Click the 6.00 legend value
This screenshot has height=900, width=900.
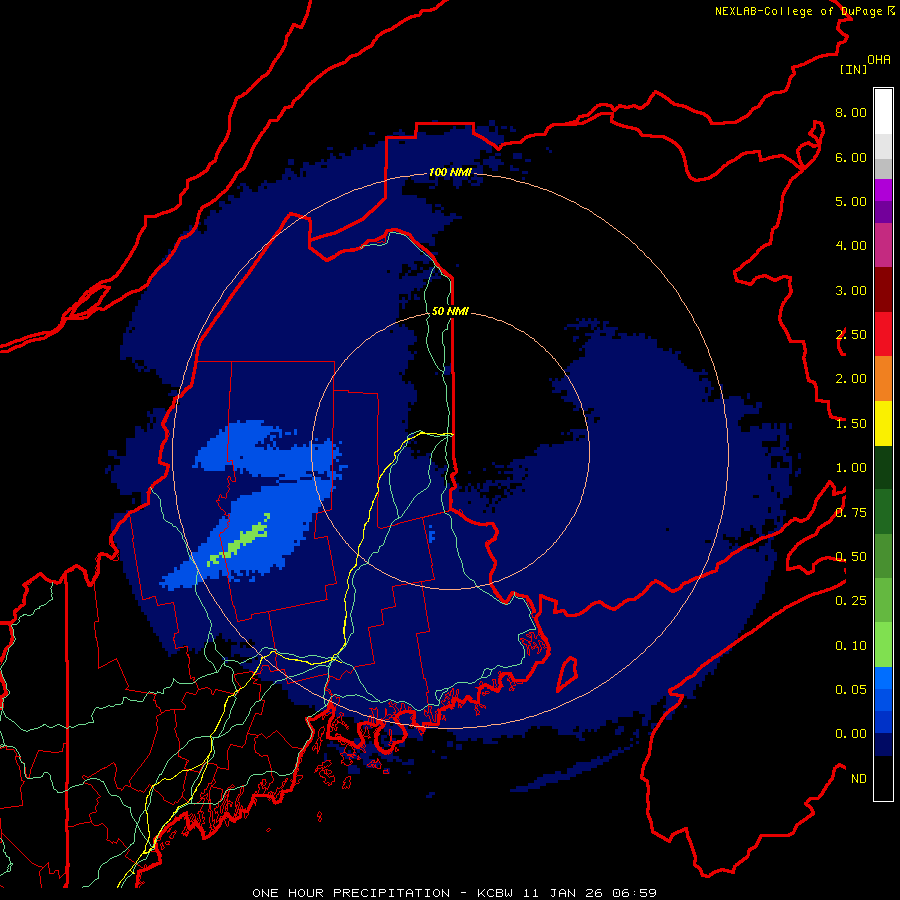(x=851, y=157)
